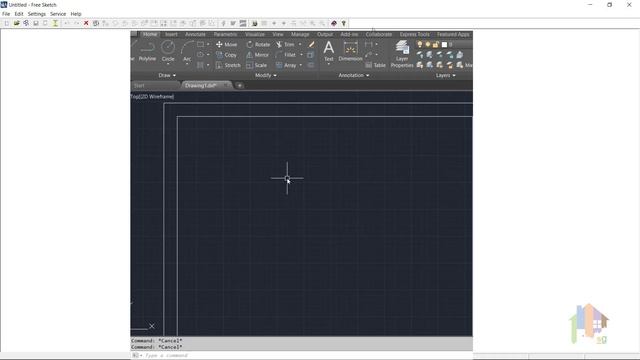This screenshot has width=640, height=360.
Task: Click the plus new drawing tab button
Action: tap(240, 86)
